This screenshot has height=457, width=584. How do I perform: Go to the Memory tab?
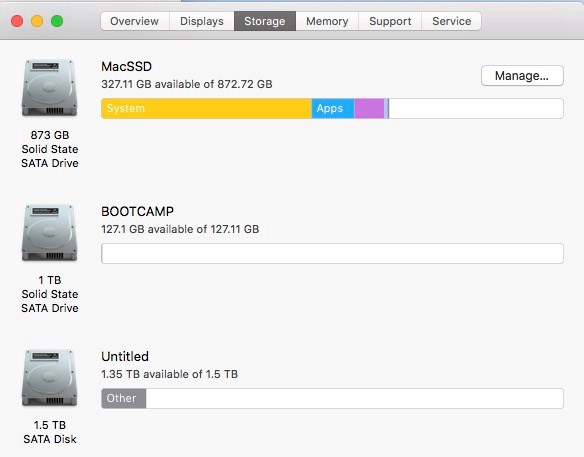coord(327,21)
